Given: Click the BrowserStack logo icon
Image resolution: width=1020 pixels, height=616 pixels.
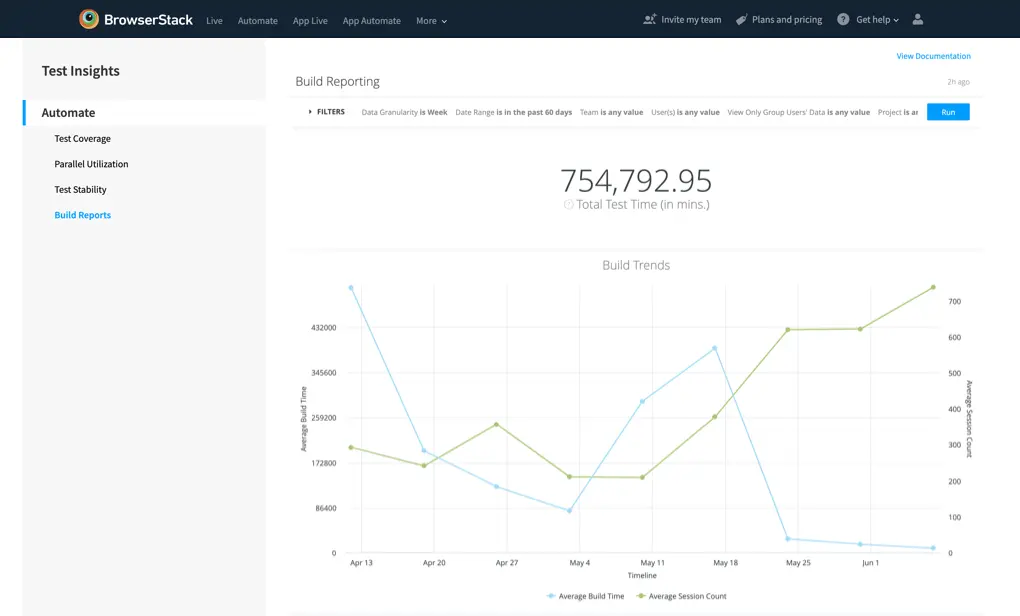Looking at the screenshot, I should [x=89, y=19].
